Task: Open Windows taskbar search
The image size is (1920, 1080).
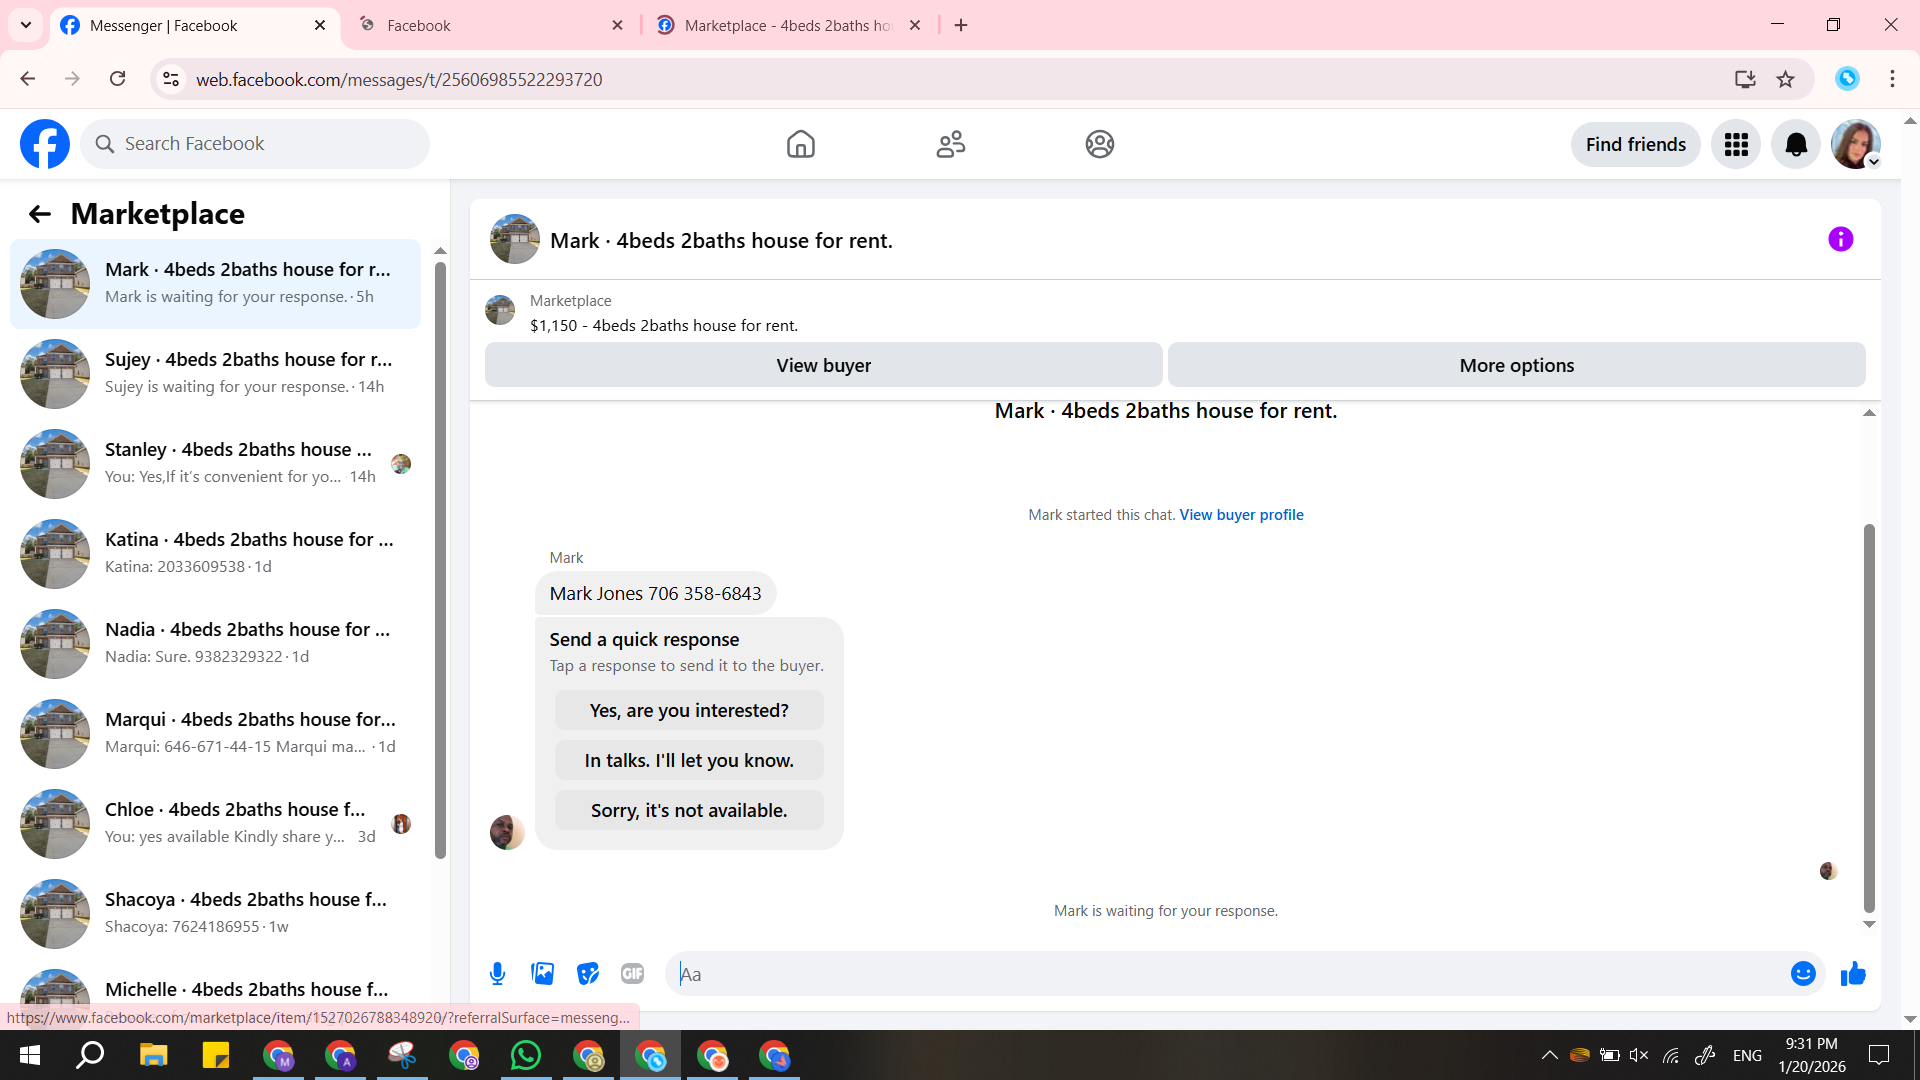Action: point(91,1056)
